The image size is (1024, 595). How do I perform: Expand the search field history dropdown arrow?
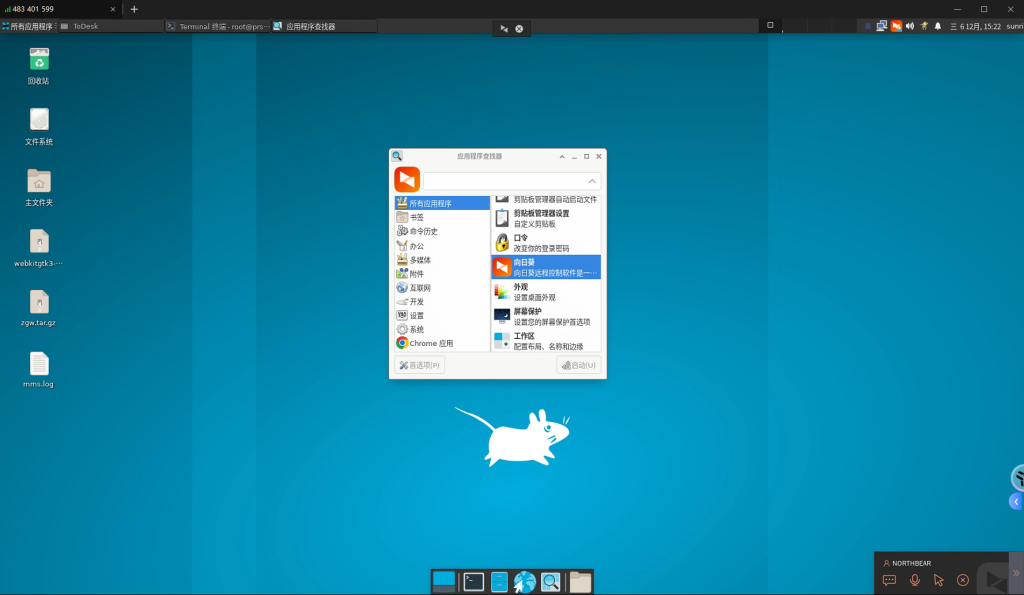tap(592, 181)
